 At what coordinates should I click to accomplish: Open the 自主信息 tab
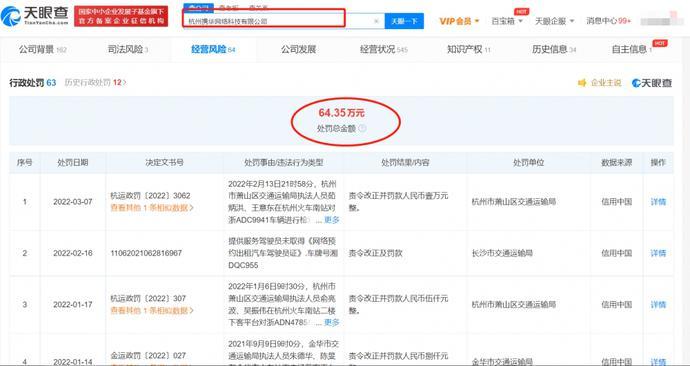632,50
